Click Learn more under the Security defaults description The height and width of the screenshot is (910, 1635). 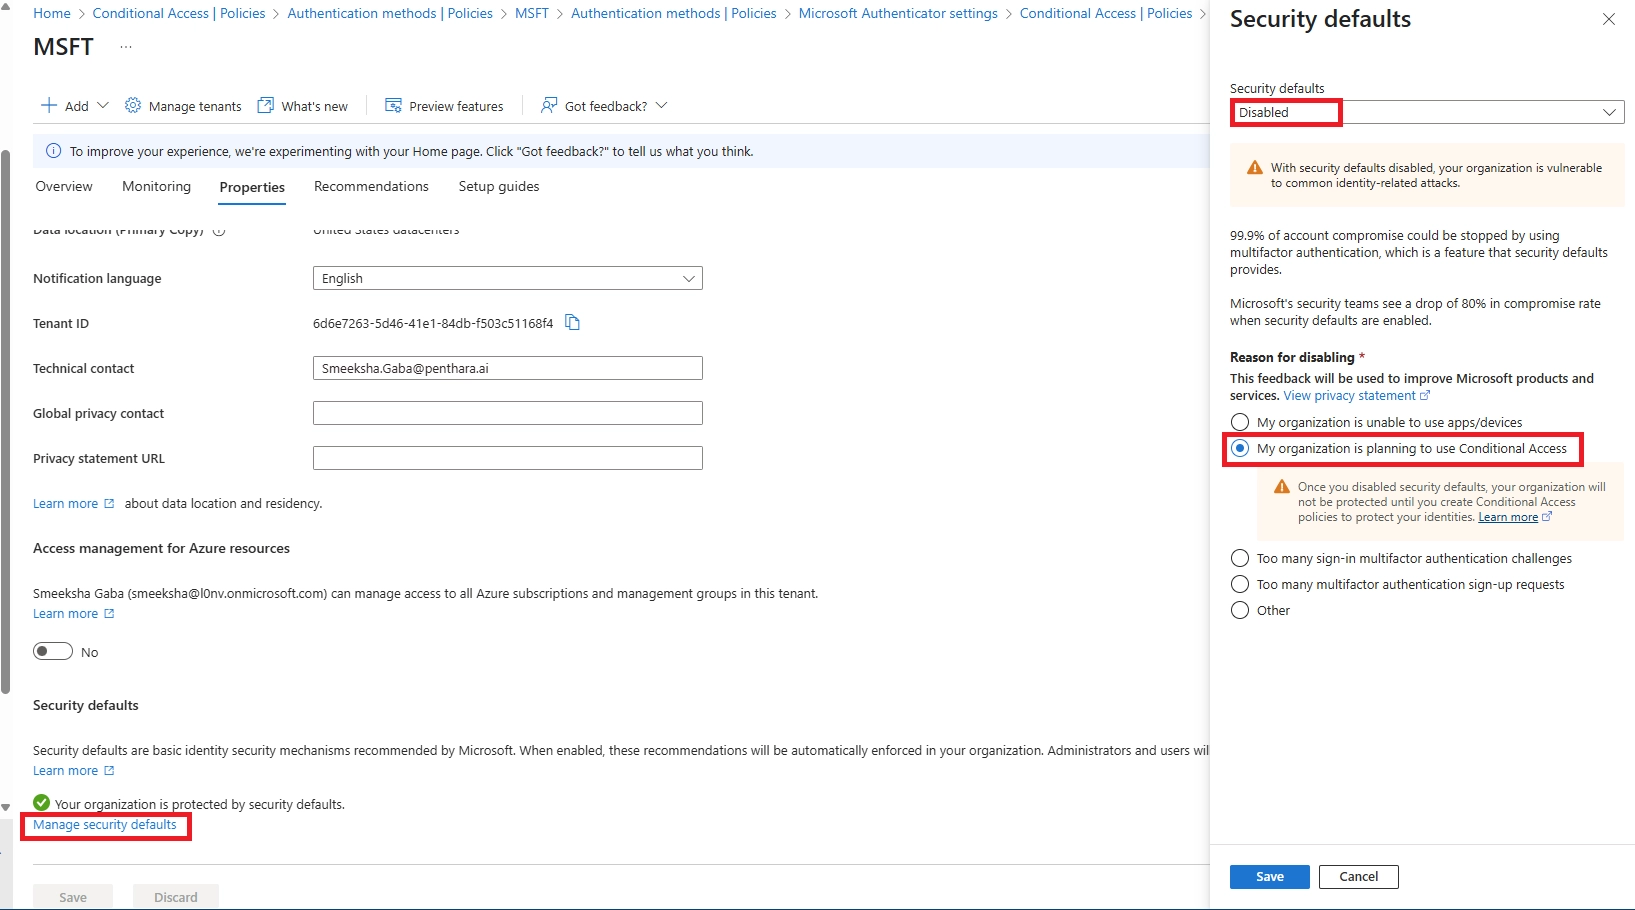coord(73,770)
